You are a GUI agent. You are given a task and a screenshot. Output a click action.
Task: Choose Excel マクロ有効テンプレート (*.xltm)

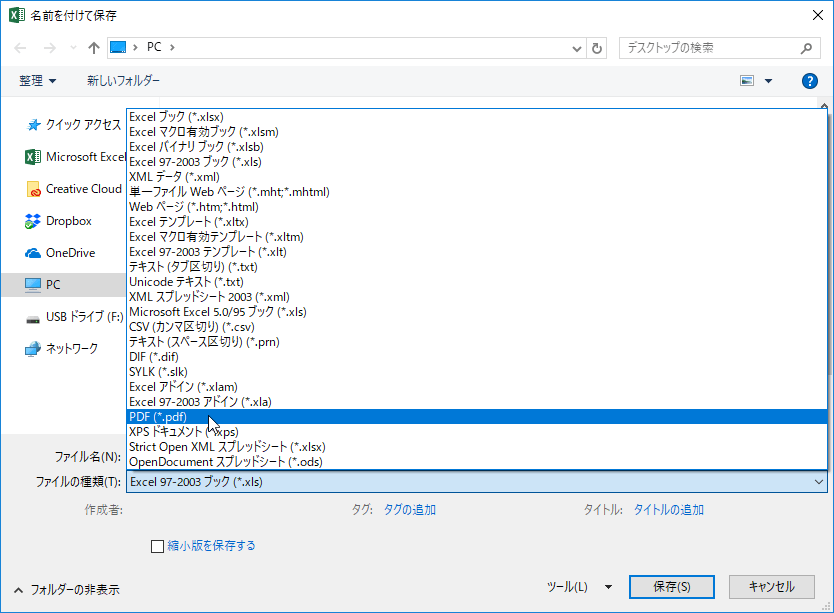pyautogui.click(x=477, y=237)
